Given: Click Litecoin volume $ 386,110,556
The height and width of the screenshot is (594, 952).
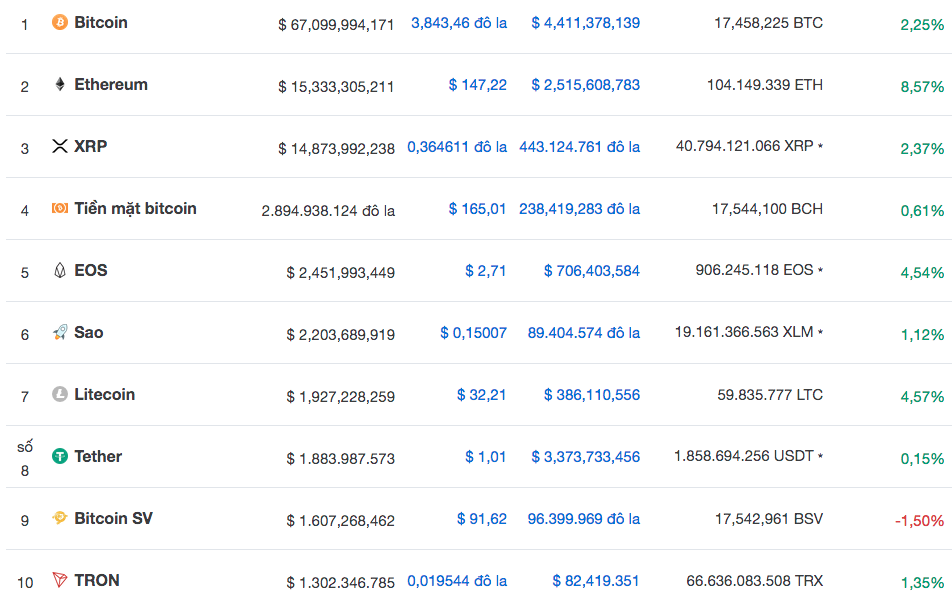Looking at the screenshot, I should pos(592,395).
